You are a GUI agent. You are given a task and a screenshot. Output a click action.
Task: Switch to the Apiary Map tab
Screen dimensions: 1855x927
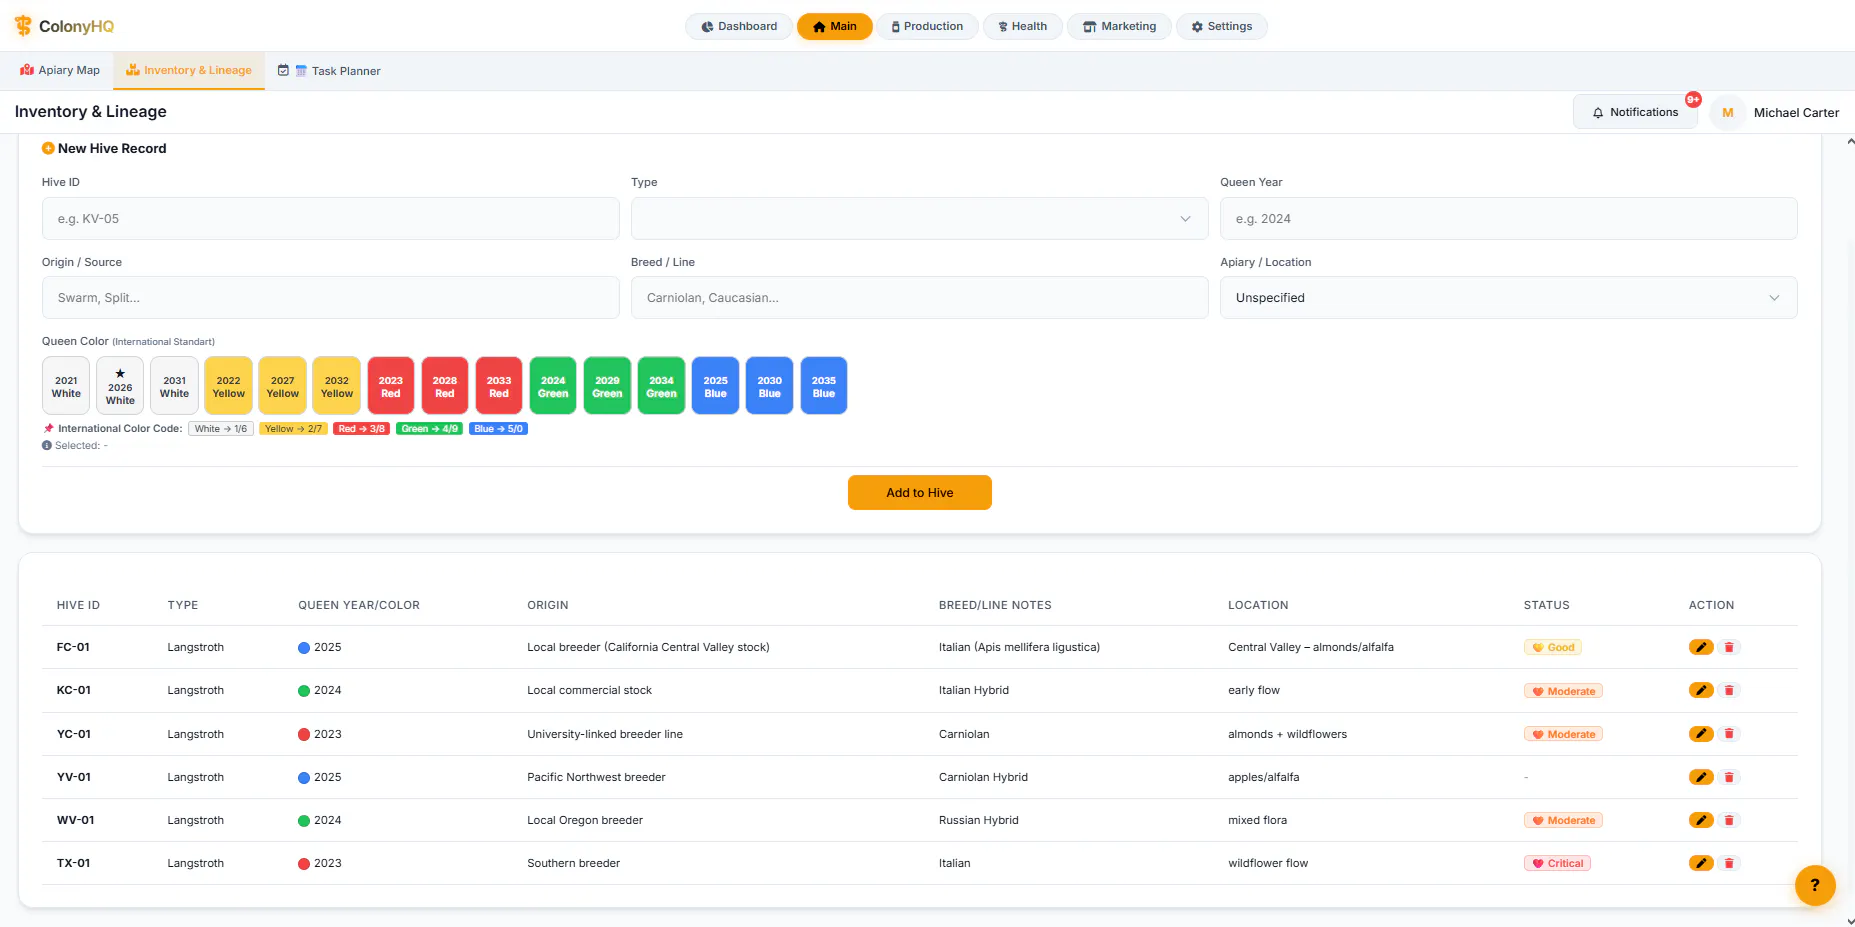click(60, 70)
